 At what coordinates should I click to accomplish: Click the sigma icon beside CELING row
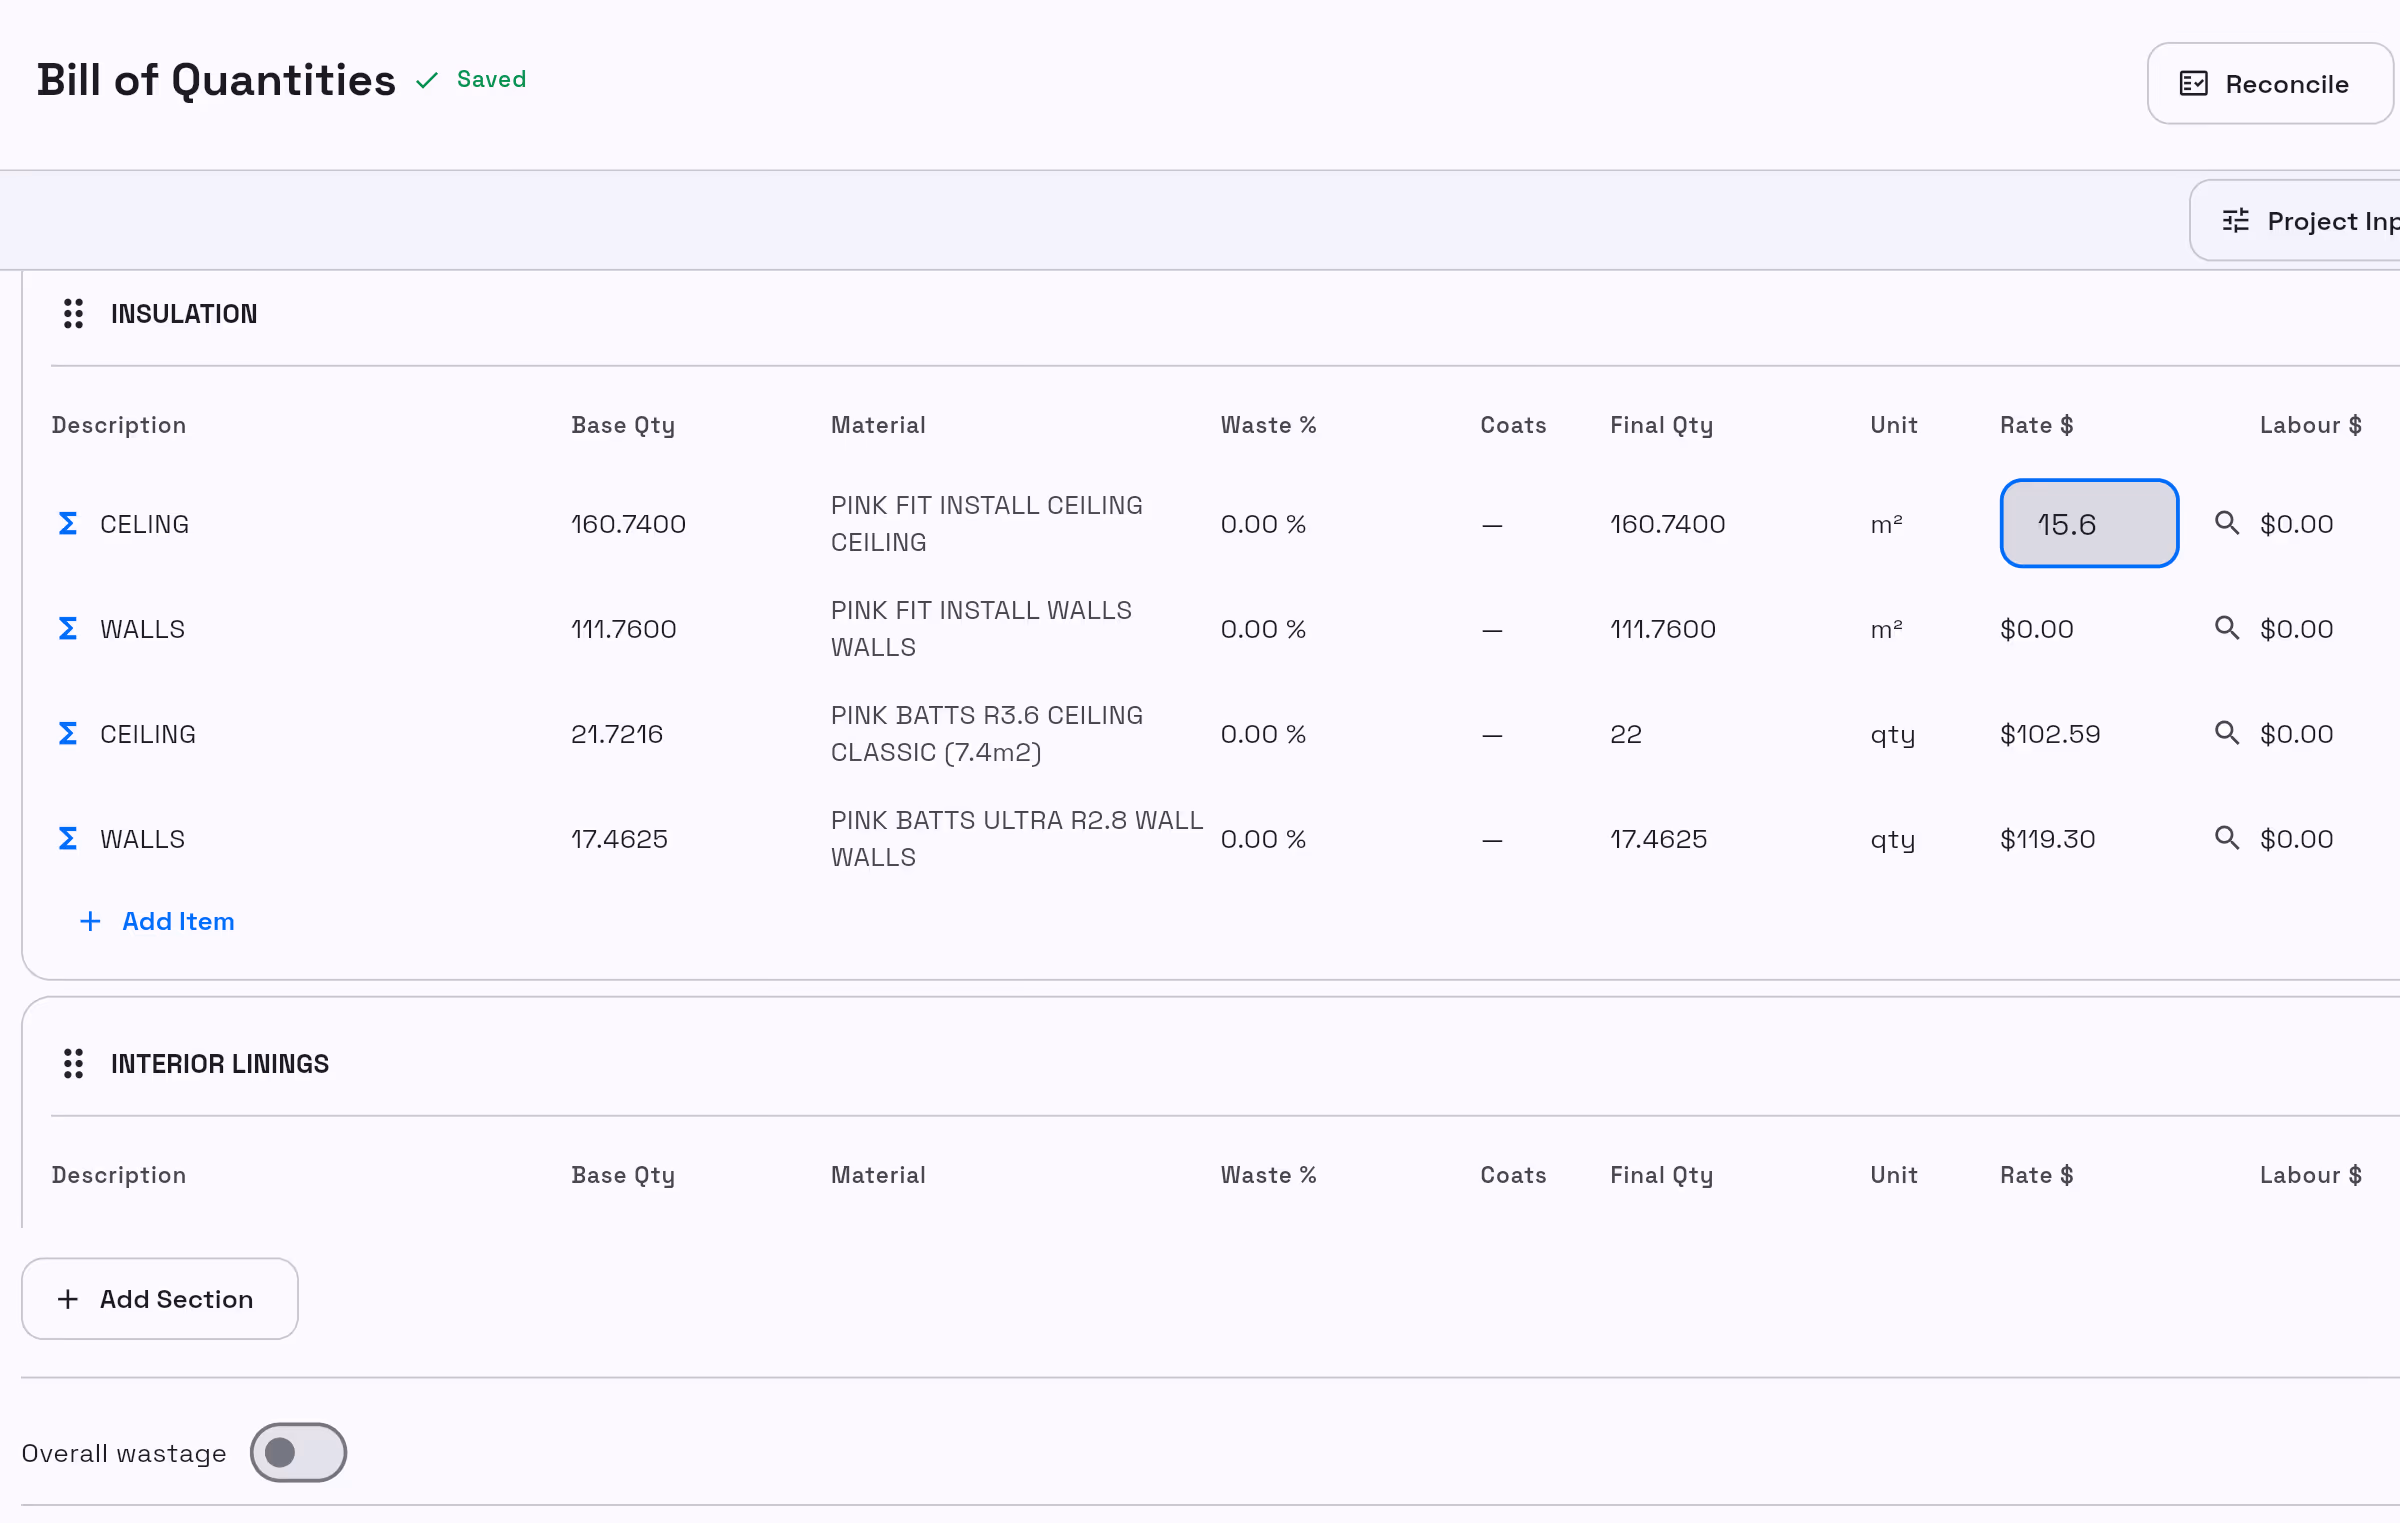point(68,524)
